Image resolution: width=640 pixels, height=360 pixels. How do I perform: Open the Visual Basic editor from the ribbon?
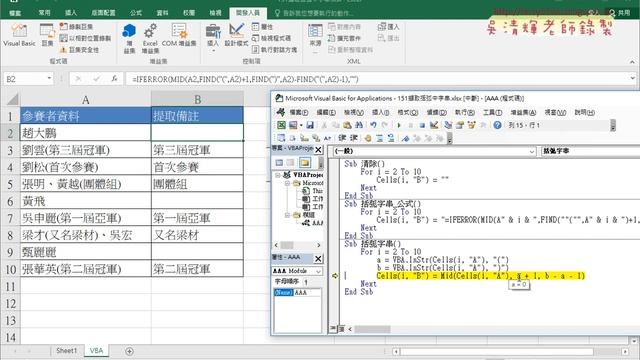point(19,35)
